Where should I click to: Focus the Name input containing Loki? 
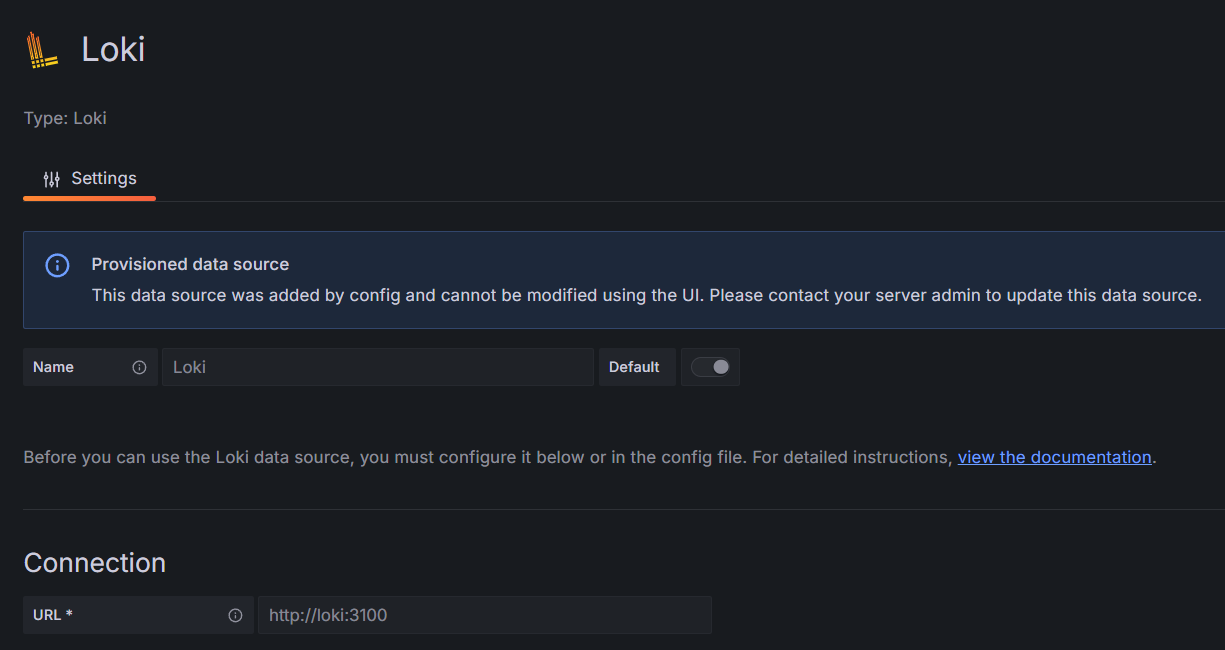coord(378,367)
